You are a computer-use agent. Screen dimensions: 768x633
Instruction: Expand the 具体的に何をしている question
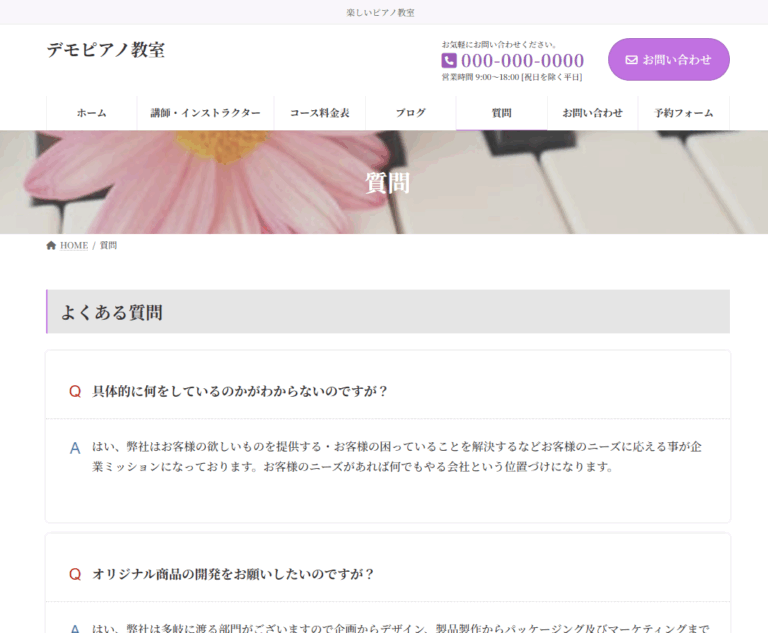(240, 391)
